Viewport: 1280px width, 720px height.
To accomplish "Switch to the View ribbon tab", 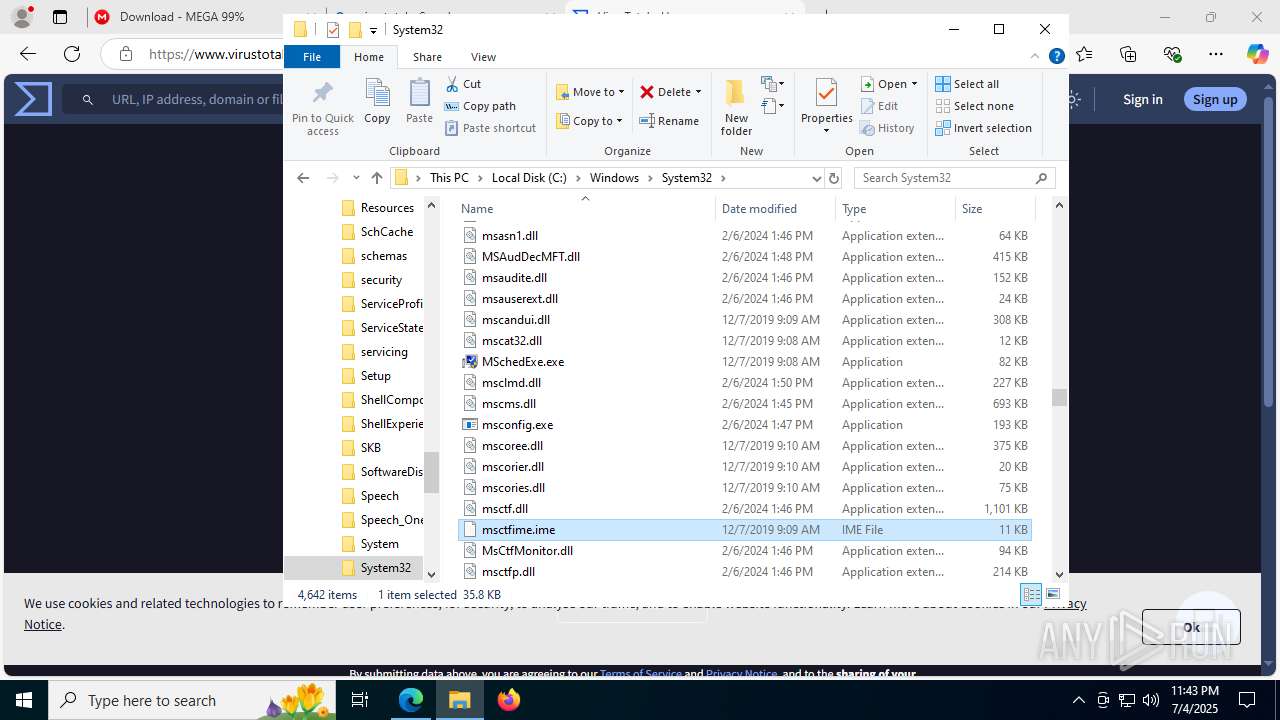I will click(483, 57).
